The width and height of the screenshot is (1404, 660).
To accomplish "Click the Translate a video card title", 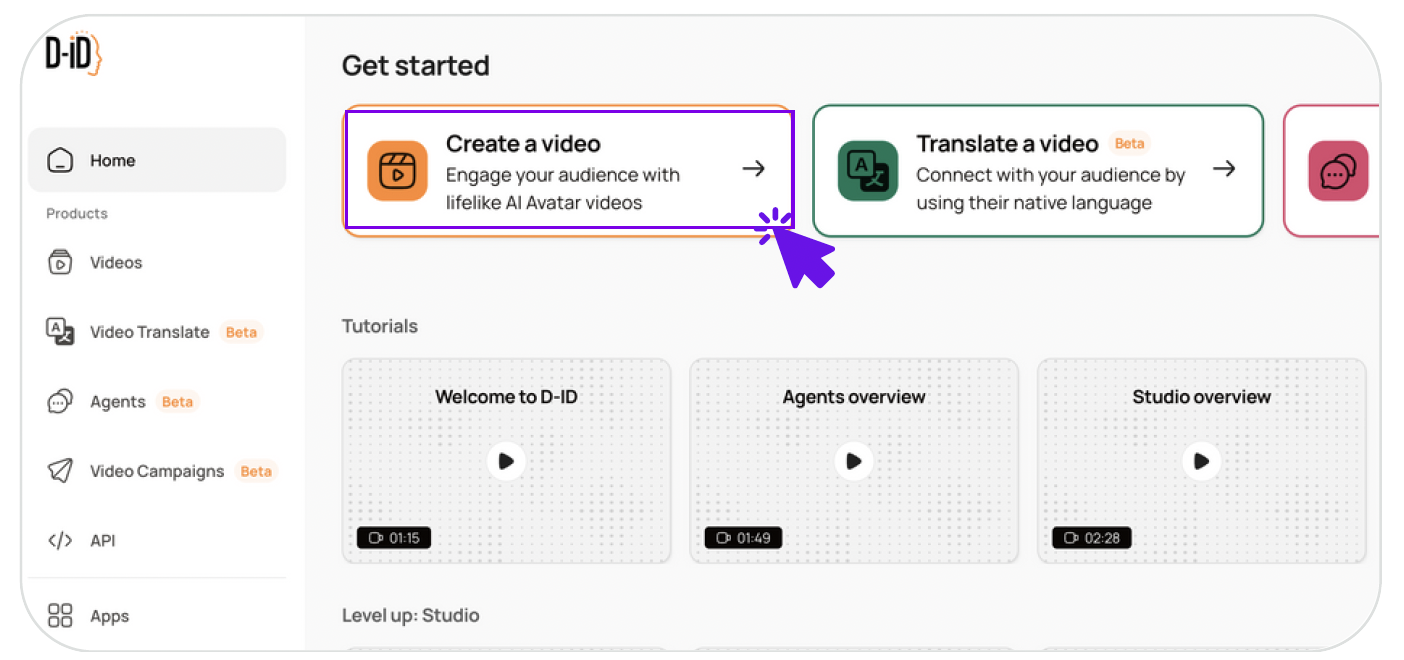I will click(x=1007, y=144).
